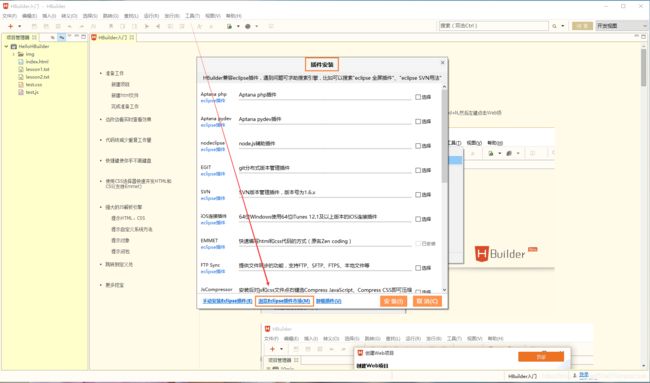Screen dimensions: 650x383
Task: Open the search options dropdown arrow
Action: pos(563,26)
